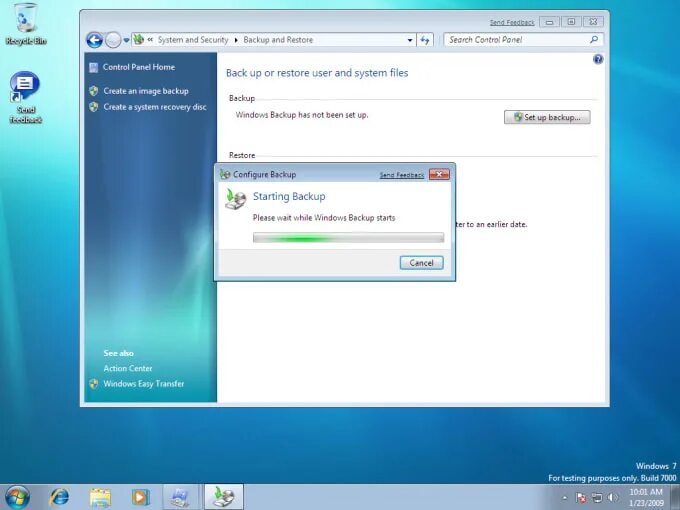680x510 pixels.
Task: Click the Starting Backup drive icon
Action: click(x=235, y=199)
